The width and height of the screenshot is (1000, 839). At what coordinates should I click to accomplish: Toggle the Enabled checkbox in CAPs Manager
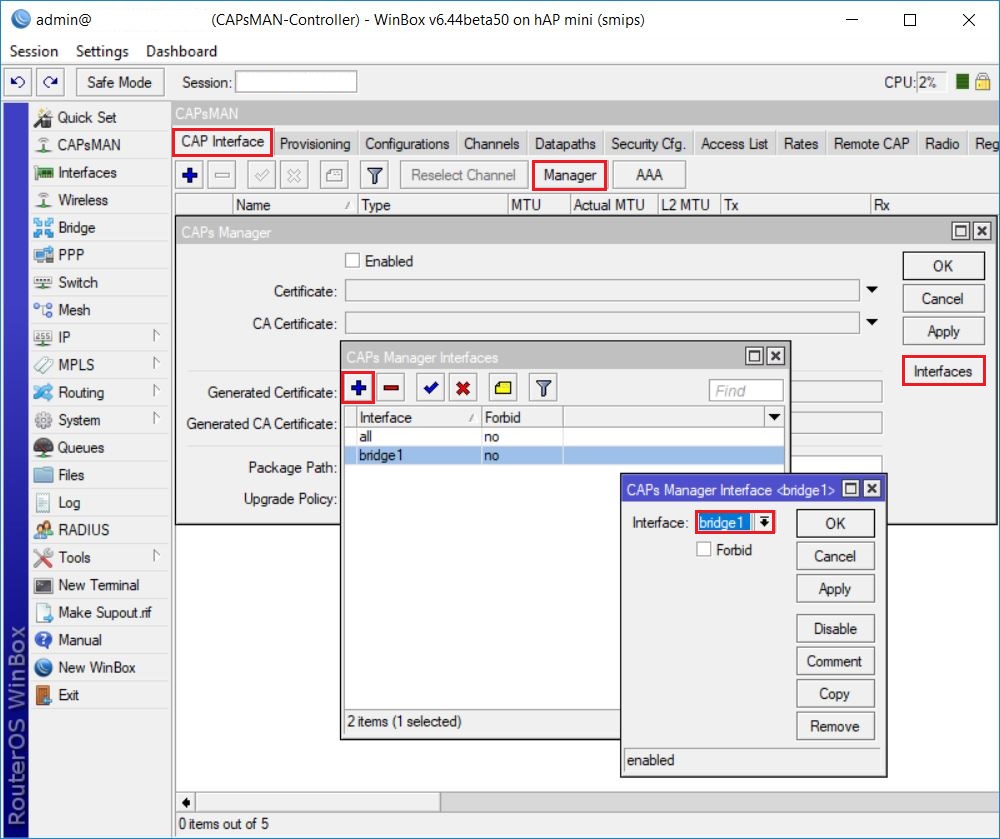tap(352, 261)
